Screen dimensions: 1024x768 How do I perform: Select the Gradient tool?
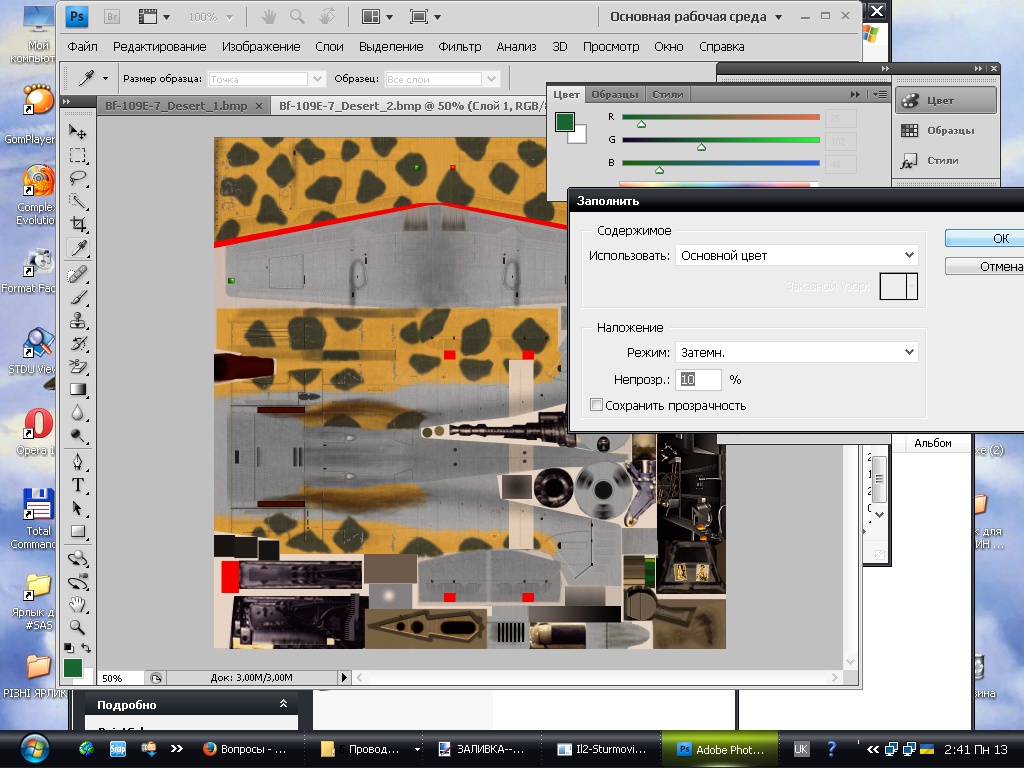(78, 389)
